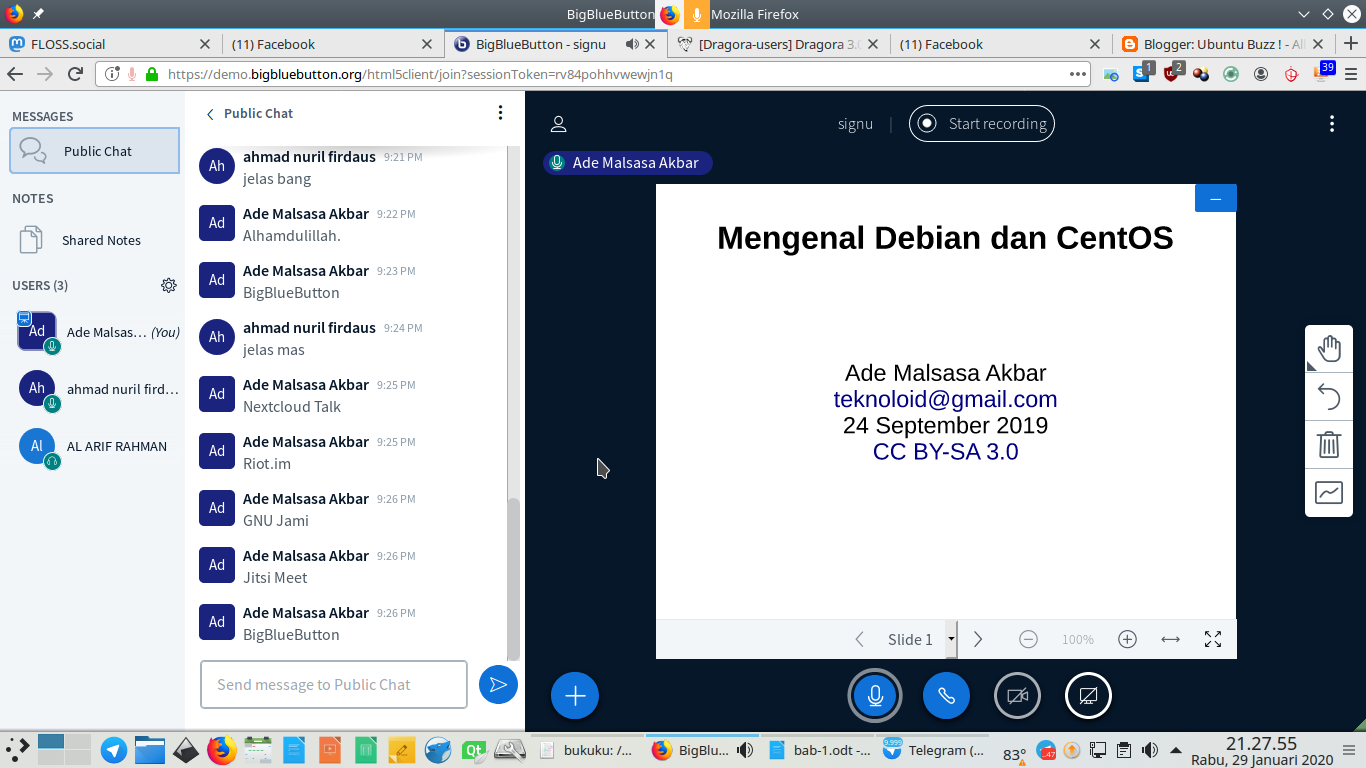Viewport: 1366px width, 768px height.
Task: Show hidden system tray icons arrow
Action: (1177, 750)
